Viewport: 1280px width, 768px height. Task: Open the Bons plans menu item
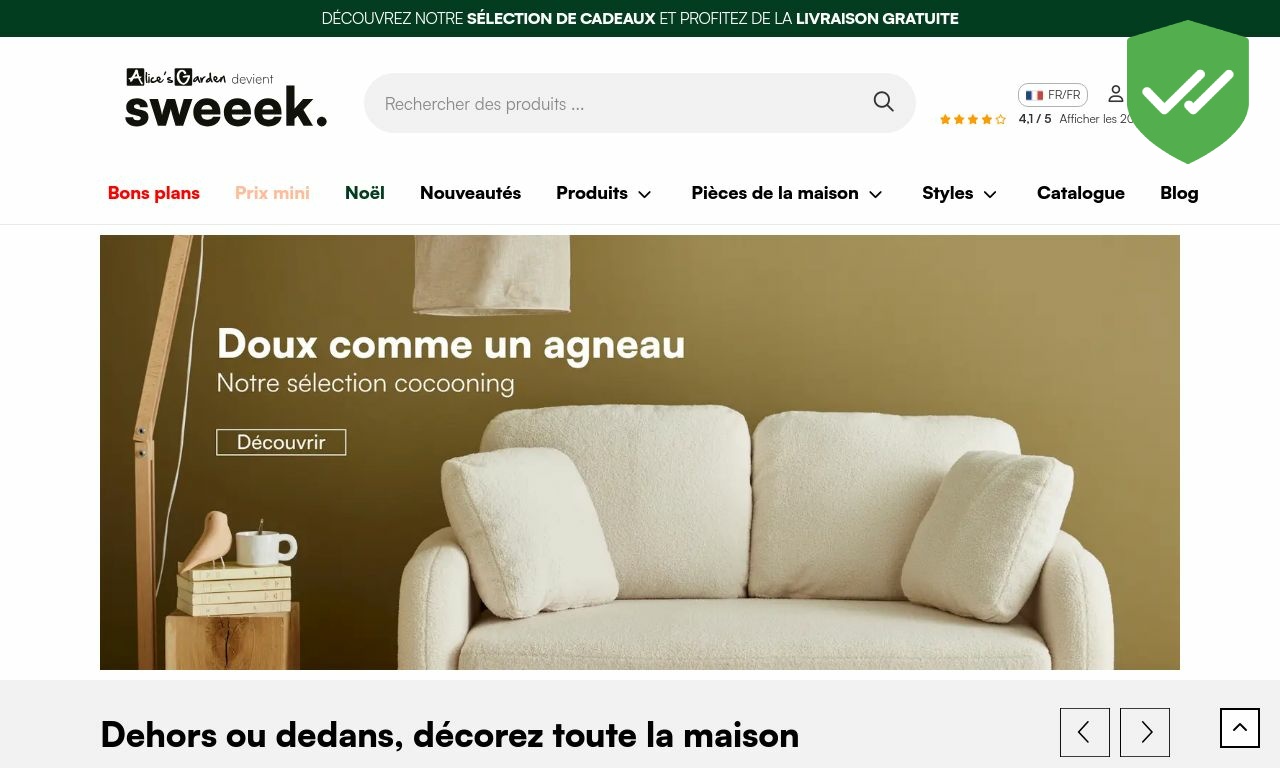tap(154, 193)
